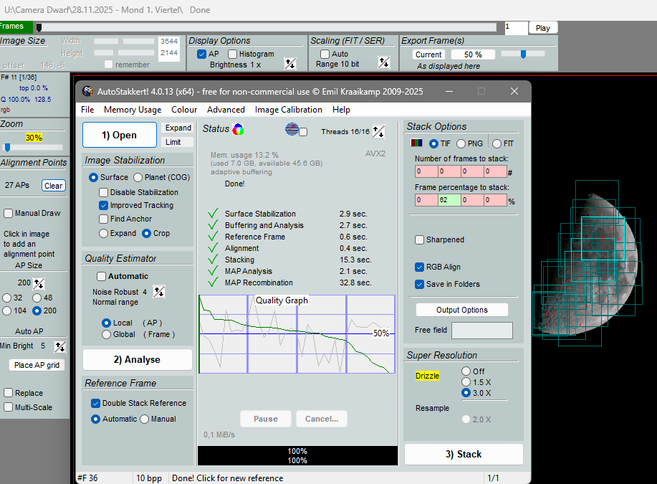657x484 pixels.
Task: Open the Memory Usage menu
Action: tap(132, 109)
